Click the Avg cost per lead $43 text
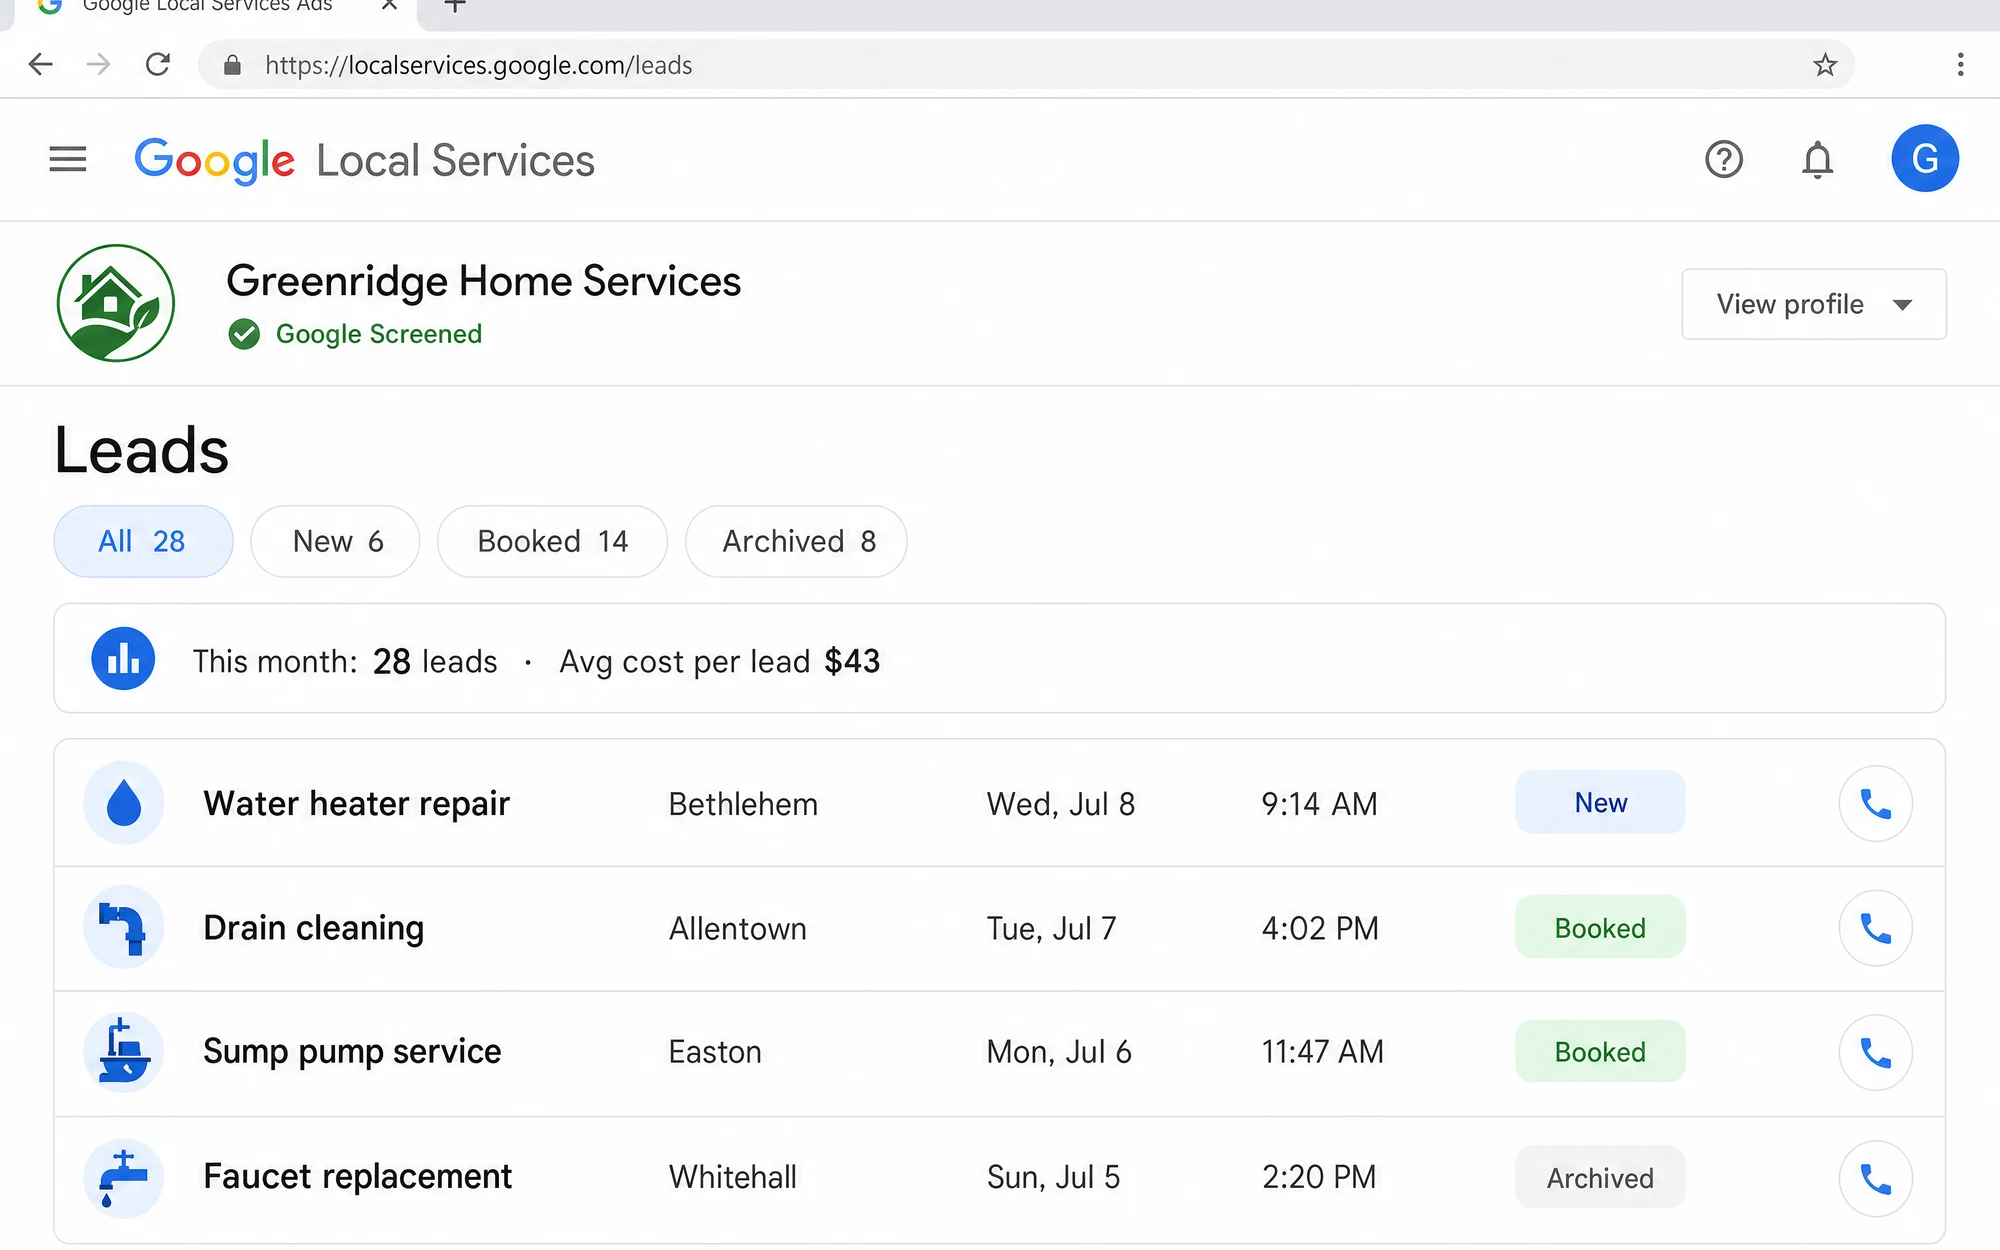The image size is (2000, 1250). [720, 661]
